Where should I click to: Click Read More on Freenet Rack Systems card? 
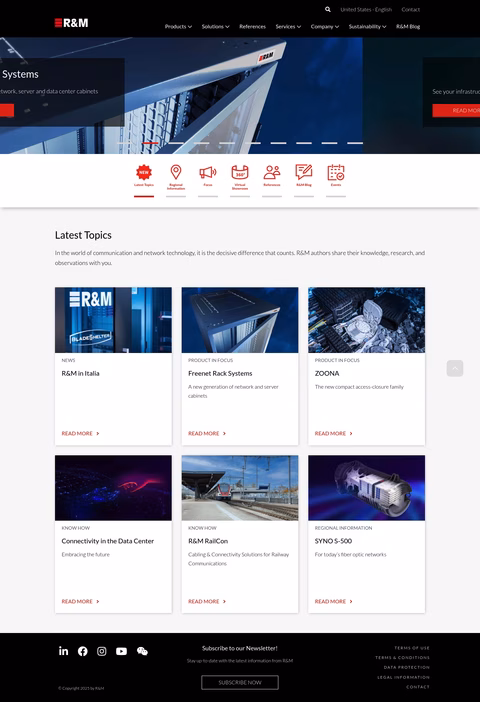click(x=207, y=433)
